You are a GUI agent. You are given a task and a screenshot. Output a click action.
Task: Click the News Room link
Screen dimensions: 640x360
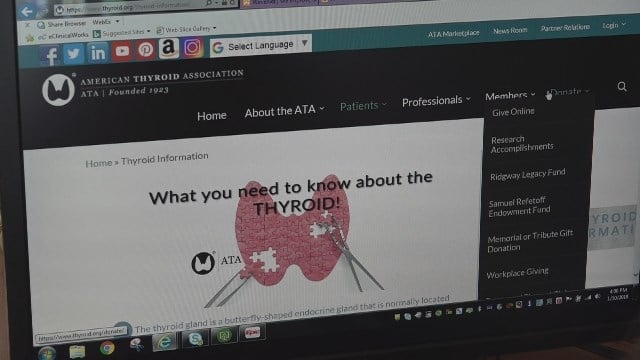click(510, 31)
